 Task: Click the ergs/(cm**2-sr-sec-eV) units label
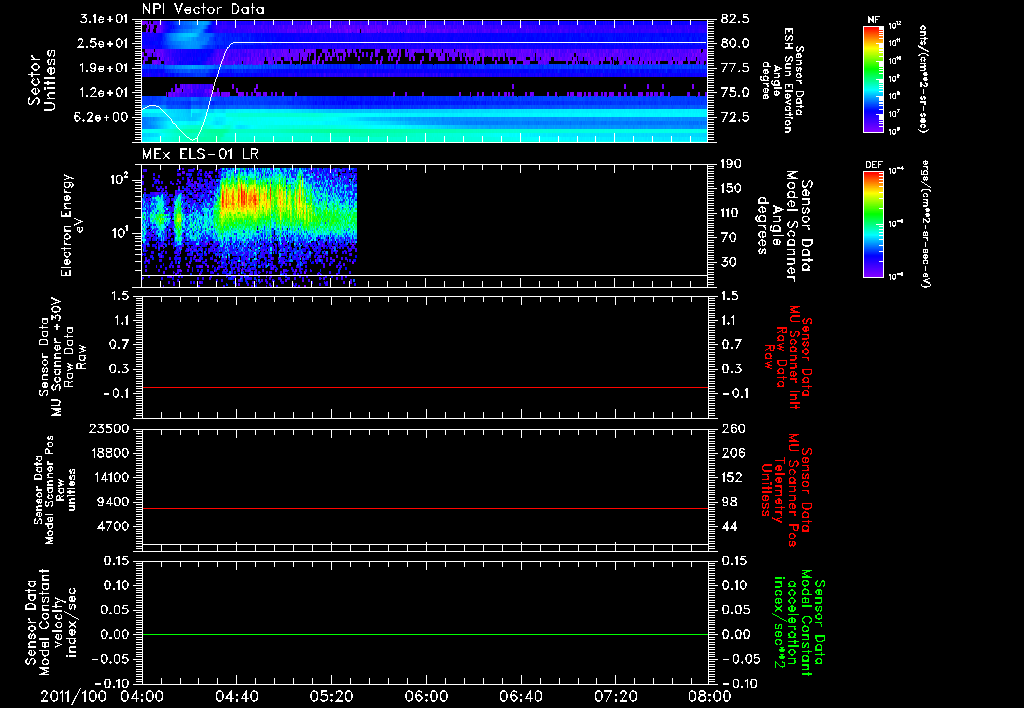[925, 224]
